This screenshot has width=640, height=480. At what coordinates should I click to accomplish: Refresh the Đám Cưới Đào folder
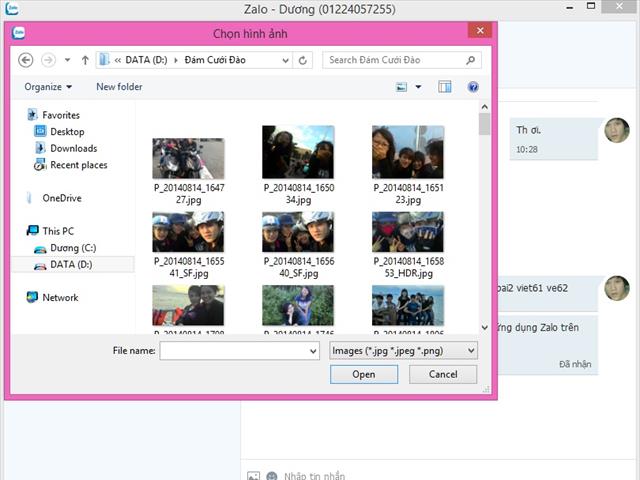pos(302,60)
